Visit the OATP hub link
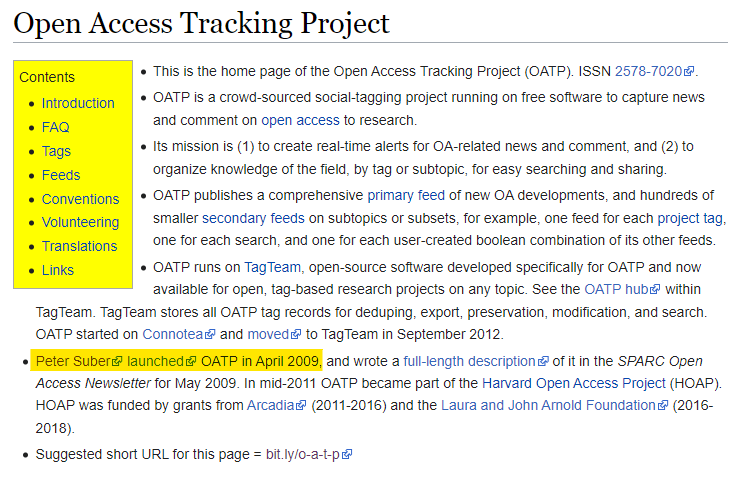Screen dimensions: 735x477 tap(616, 289)
